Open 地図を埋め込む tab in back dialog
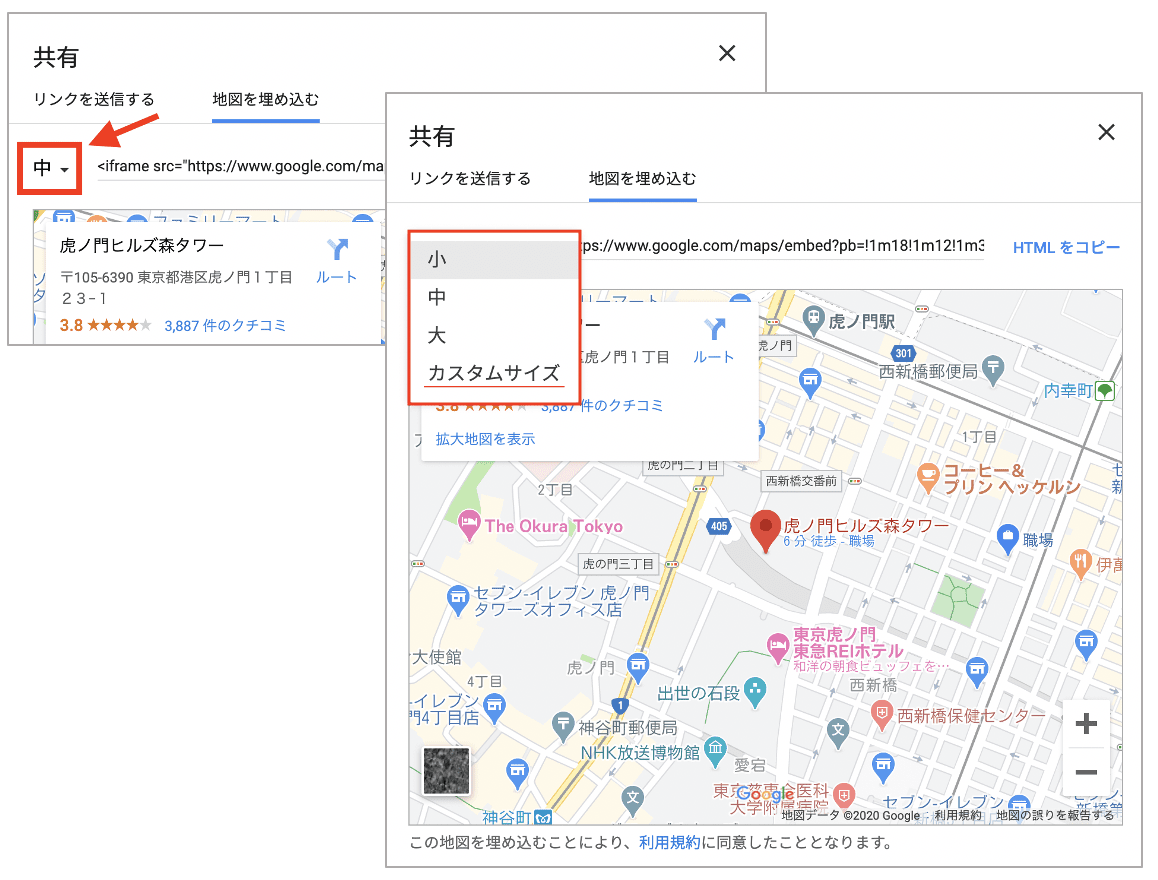The image size is (1158, 880). pyautogui.click(x=266, y=99)
